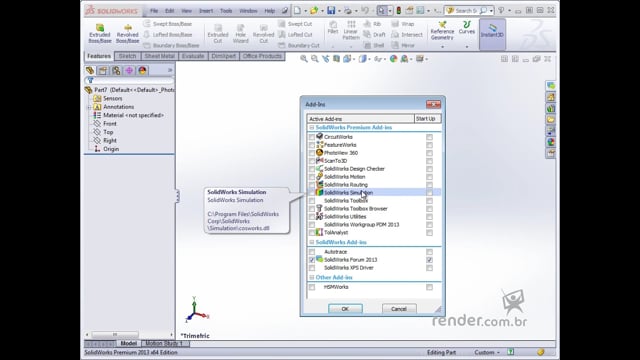Image resolution: width=640 pixels, height=360 pixels.
Task: Open the Curves tool
Action: tap(467, 27)
